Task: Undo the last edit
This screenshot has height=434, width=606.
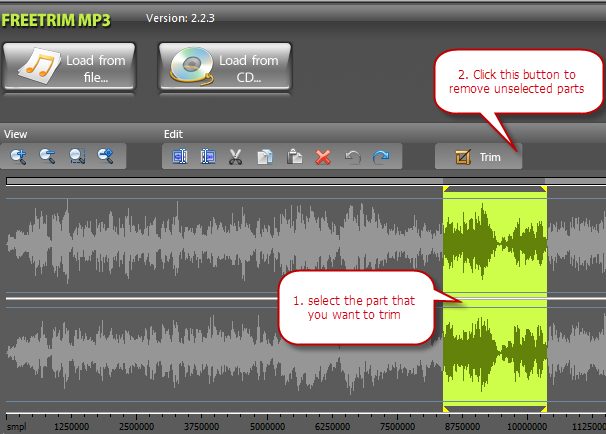Action: pyautogui.click(x=352, y=157)
